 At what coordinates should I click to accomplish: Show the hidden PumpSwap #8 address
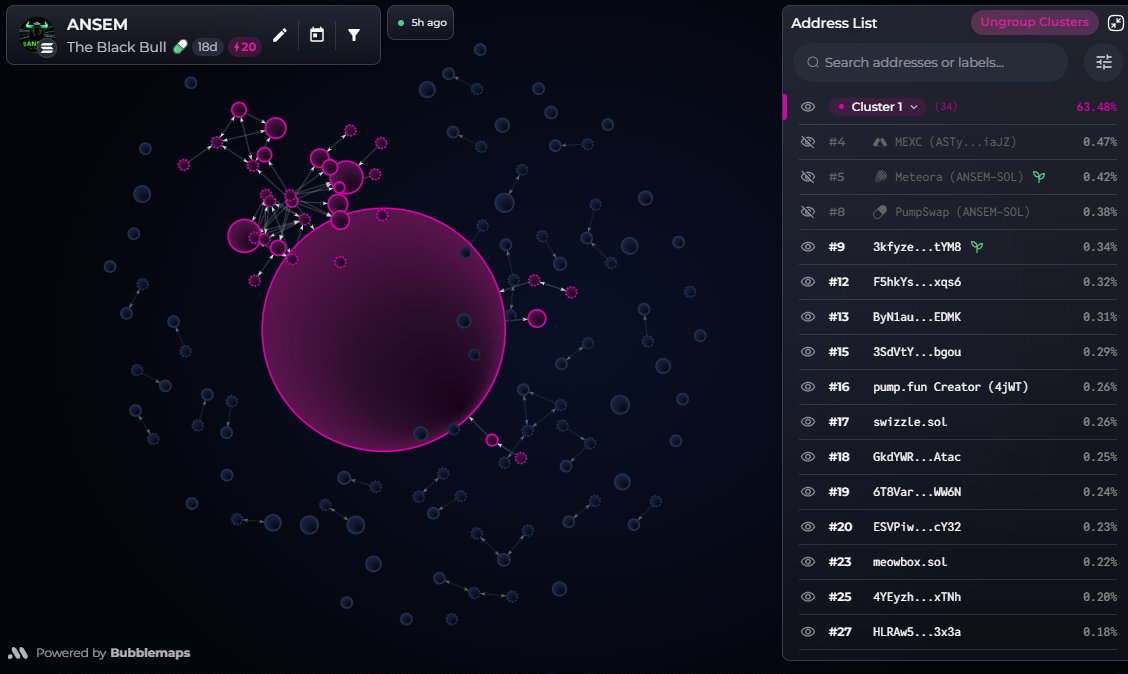pos(808,211)
